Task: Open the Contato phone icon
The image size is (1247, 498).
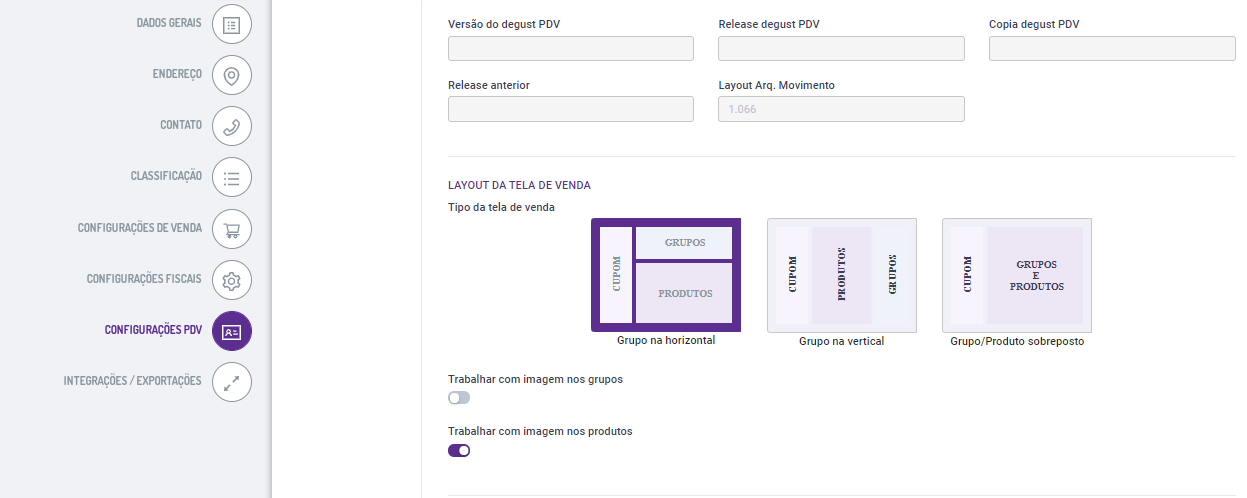Action: click(232, 126)
